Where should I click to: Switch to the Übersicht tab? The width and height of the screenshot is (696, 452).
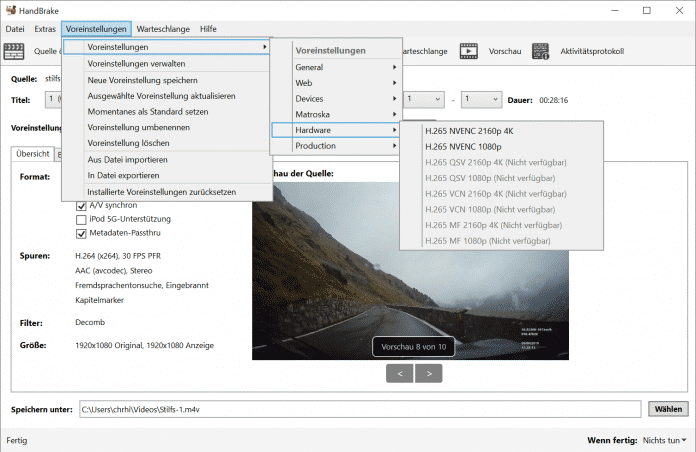click(32, 154)
